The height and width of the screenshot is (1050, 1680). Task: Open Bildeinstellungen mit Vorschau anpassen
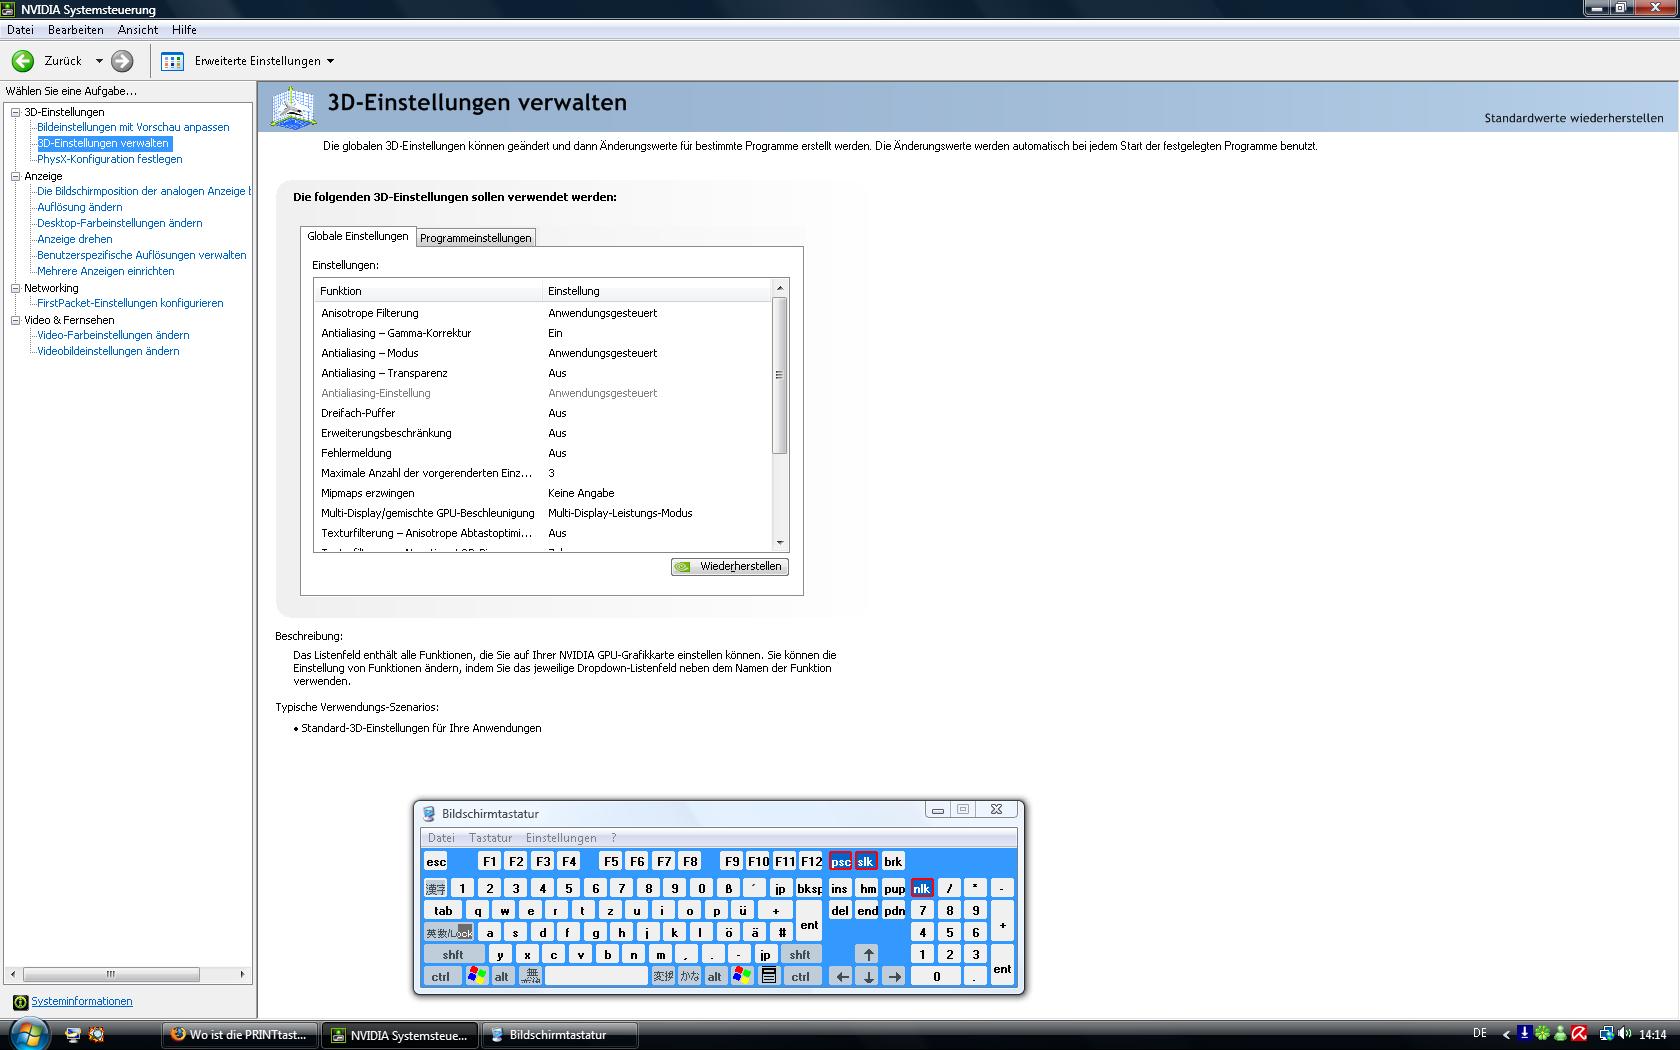coord(133,127)
